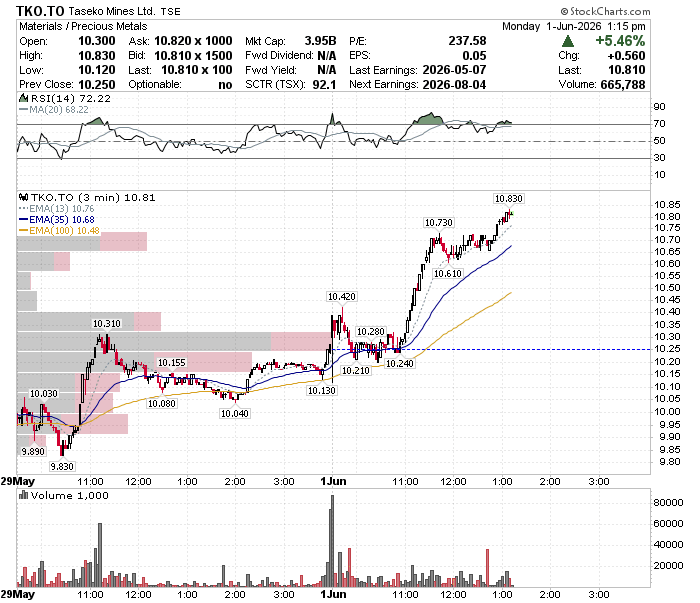Click the 10.310 price label

coord(107,324)
